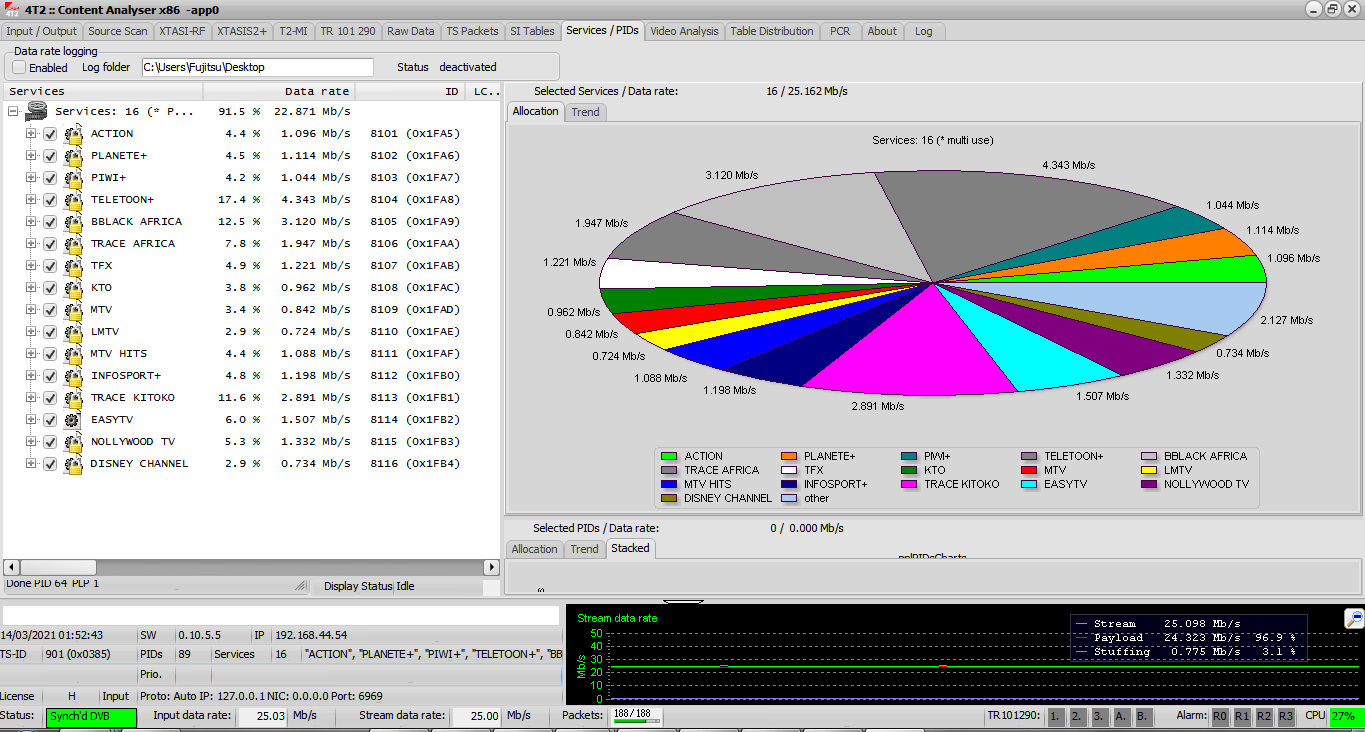Click TR101290 priority 2 indicator
This screenshot has height=732, width=1365.
(1077, 716)
